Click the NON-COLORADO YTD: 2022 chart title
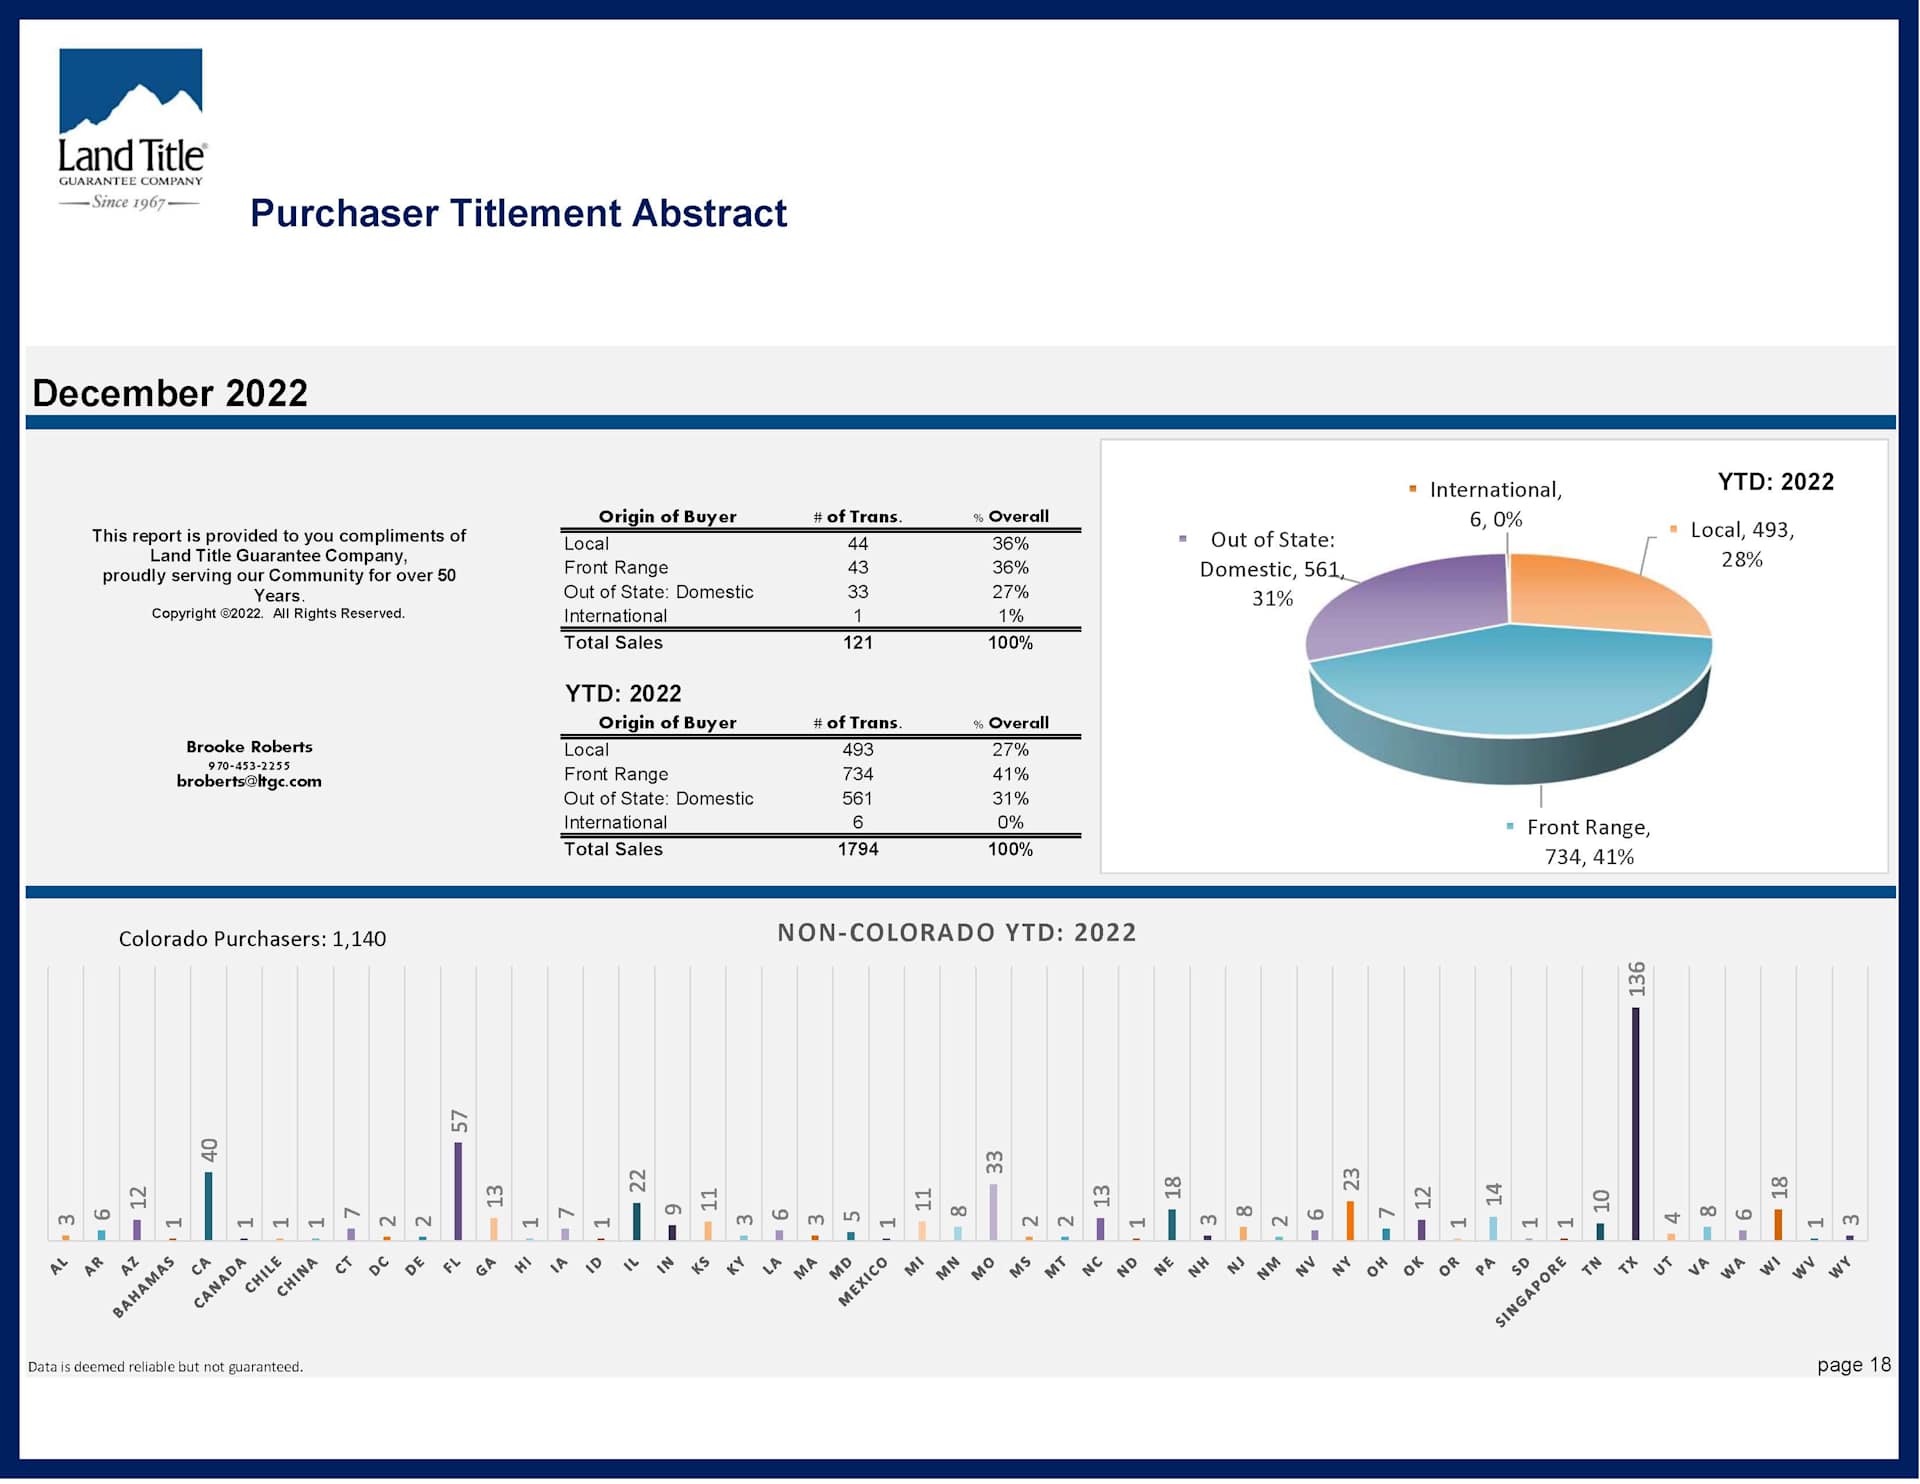Viewport: 1920px width, 1484px height. [956, 932]
